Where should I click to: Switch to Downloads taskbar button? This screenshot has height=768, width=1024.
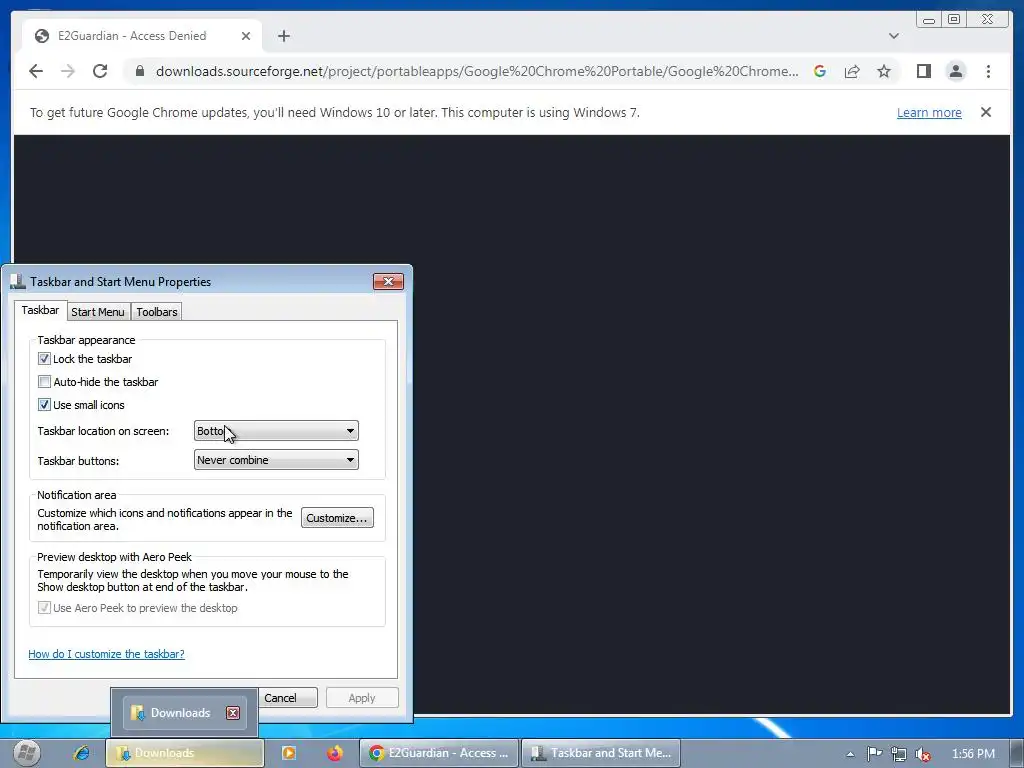pyautogui.click(x=185, y=753)
